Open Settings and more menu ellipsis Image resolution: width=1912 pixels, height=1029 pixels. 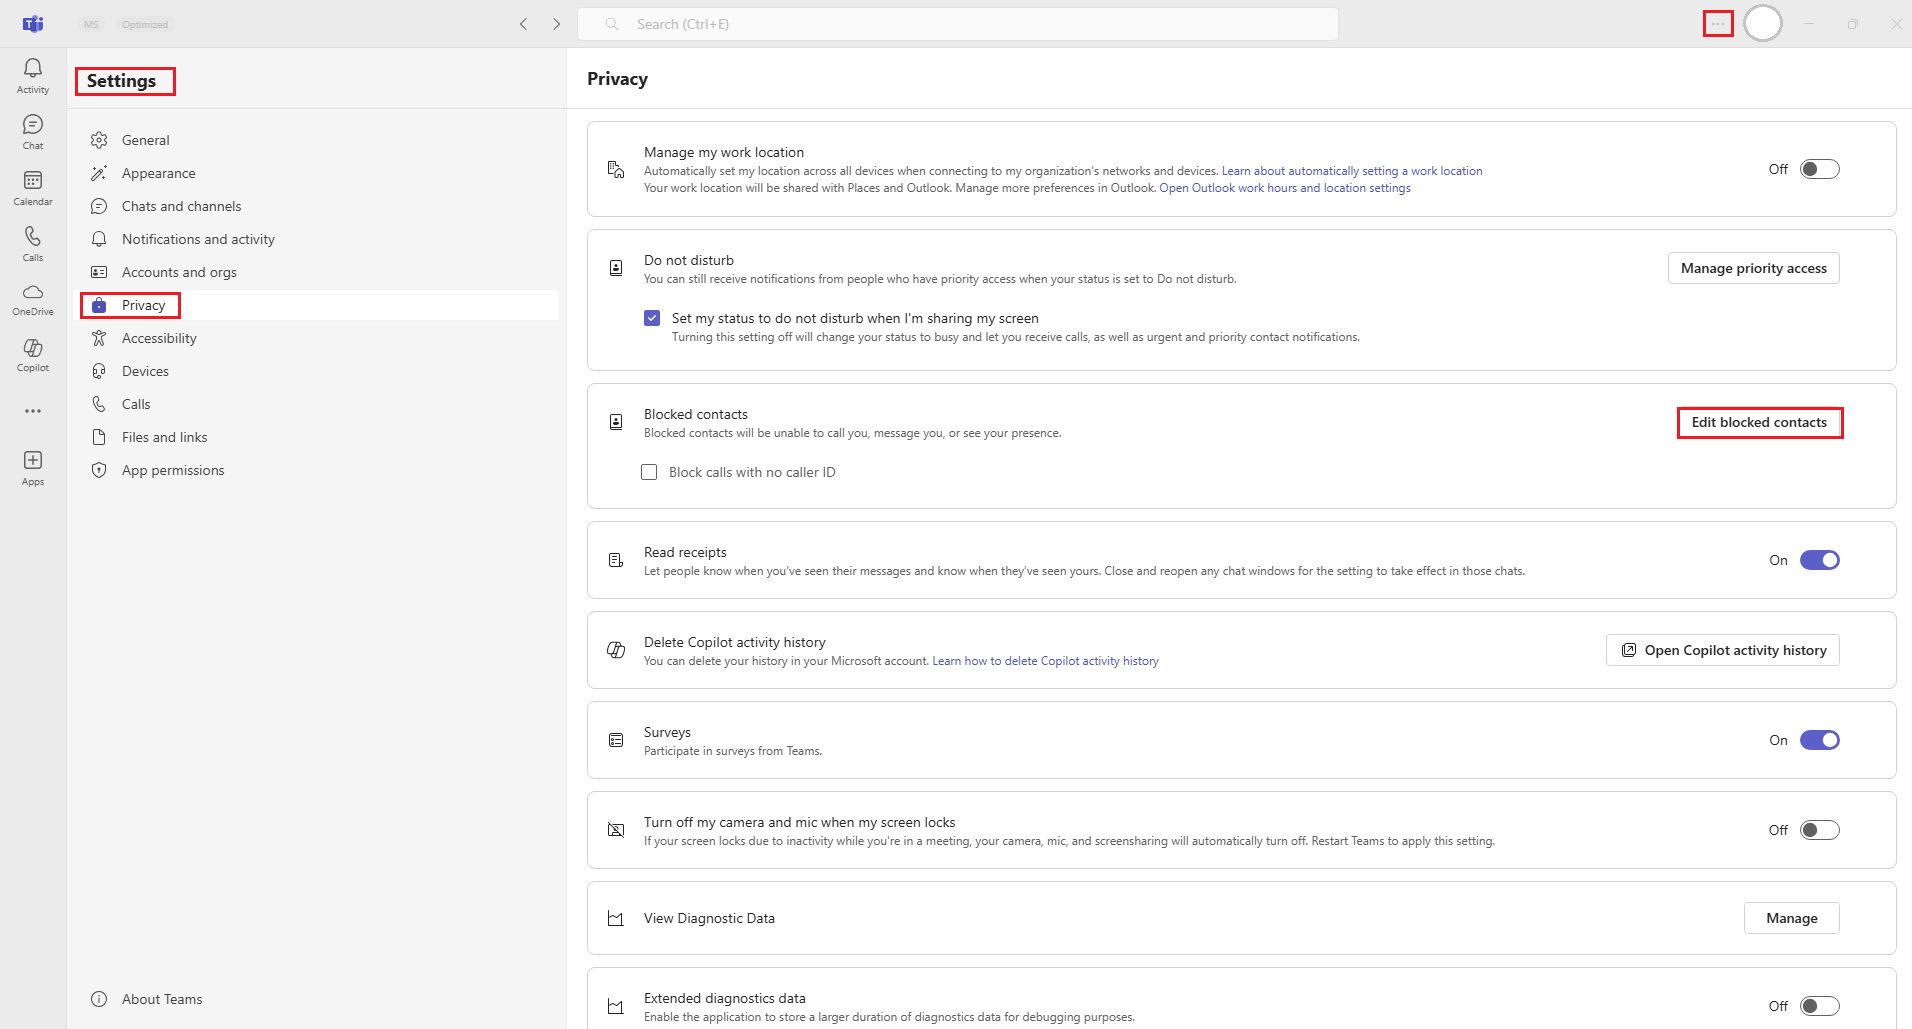(1717, 24)
